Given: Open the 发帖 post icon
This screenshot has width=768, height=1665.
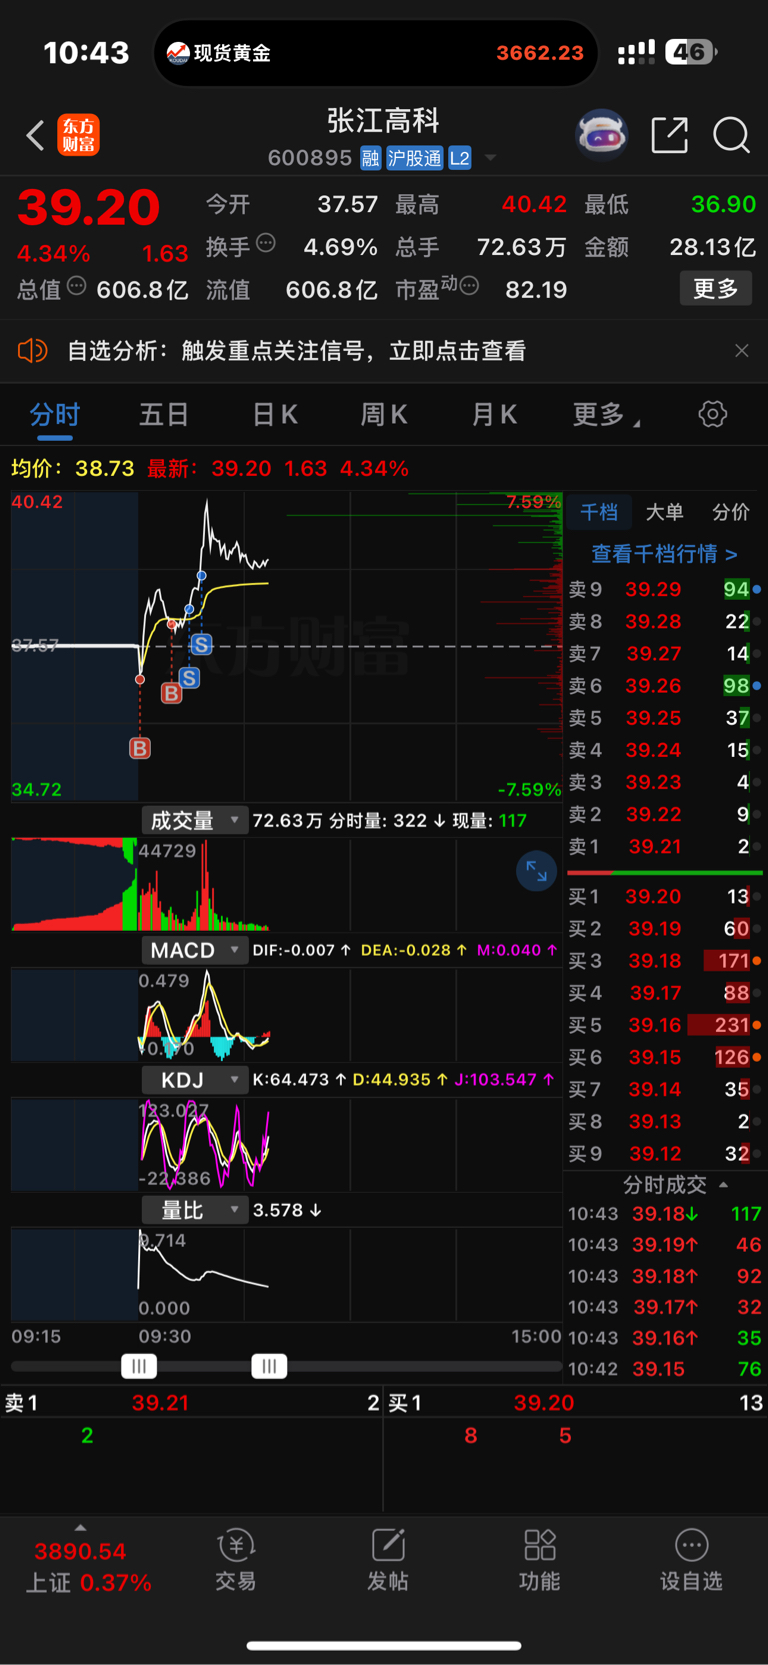Looking at the screenshot, I should [x=388, y=1560].
